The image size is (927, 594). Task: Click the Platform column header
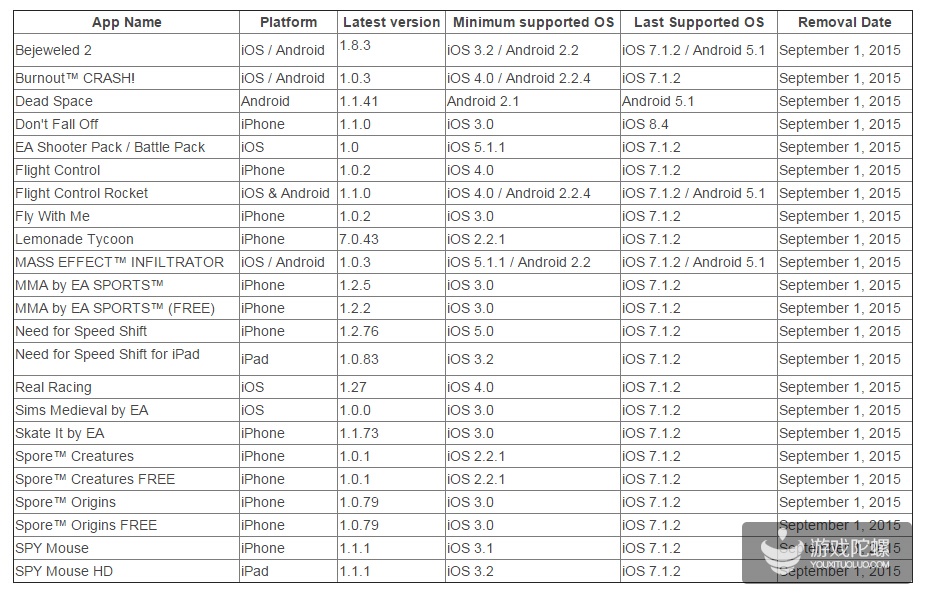click(x=288, y=22)
